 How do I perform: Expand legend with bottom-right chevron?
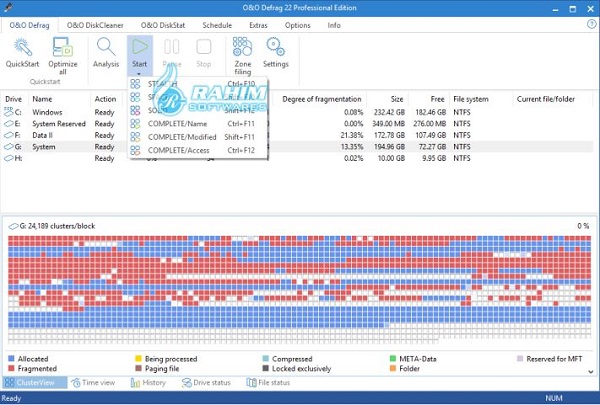coord(591,371)
